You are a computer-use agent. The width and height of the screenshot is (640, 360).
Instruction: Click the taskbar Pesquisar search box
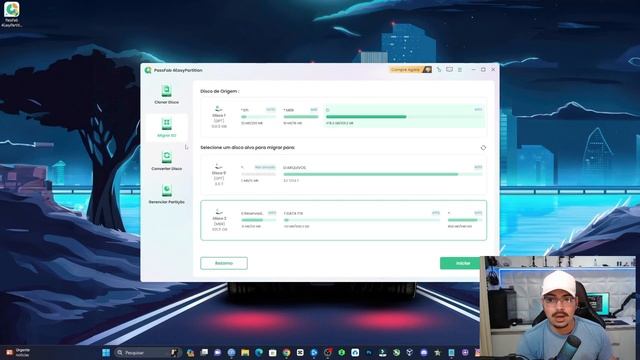(147, 353)
